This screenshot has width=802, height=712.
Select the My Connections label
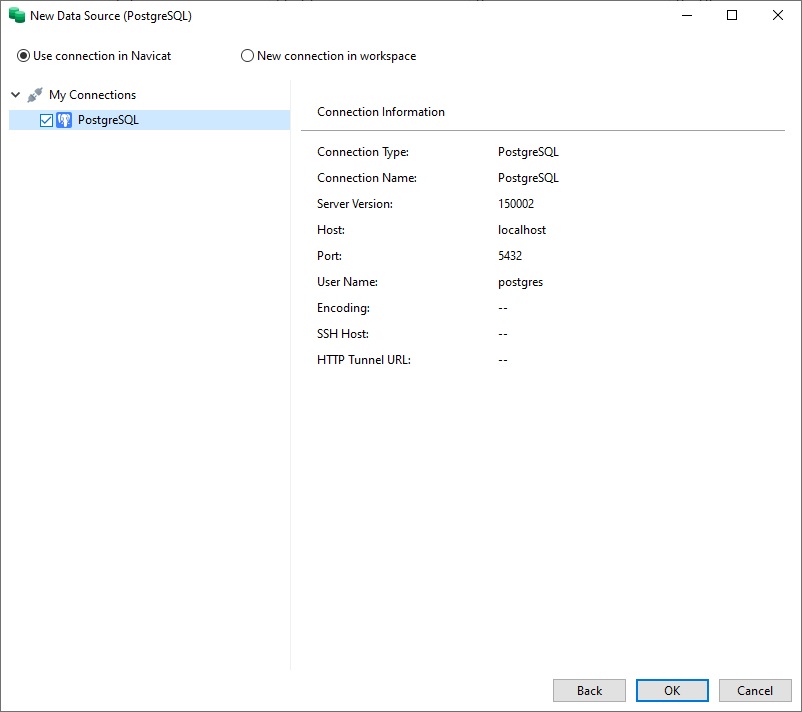click(x=93, y=95)
